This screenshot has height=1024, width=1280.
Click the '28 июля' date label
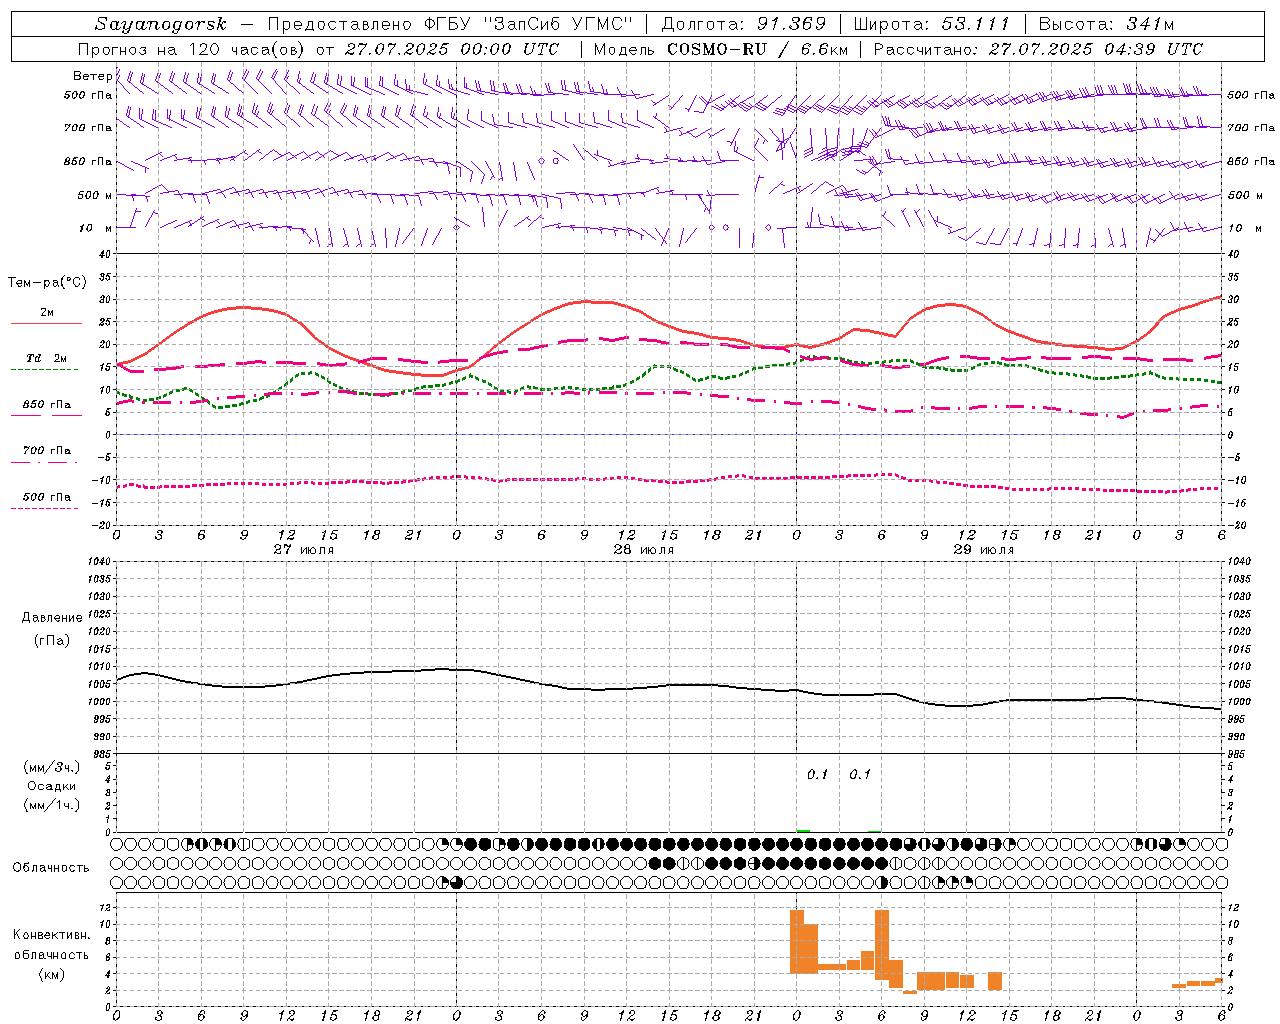pos(643,550)
